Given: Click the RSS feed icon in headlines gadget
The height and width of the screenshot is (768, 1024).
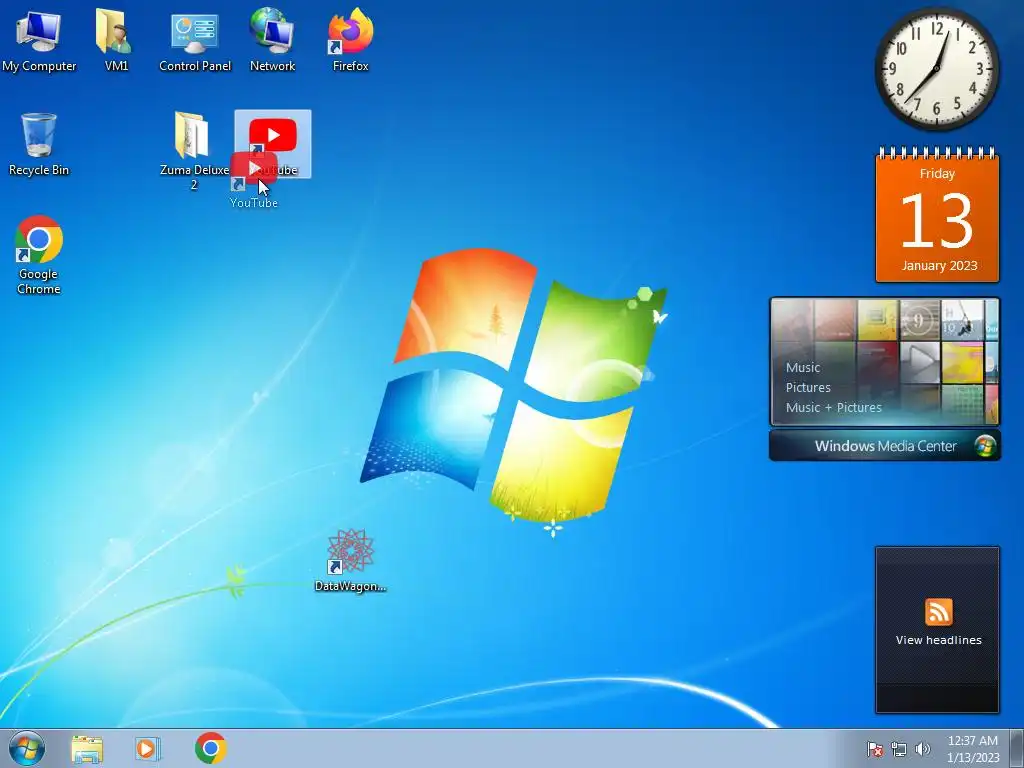Looking at the screenshot, I should point(938,612).
